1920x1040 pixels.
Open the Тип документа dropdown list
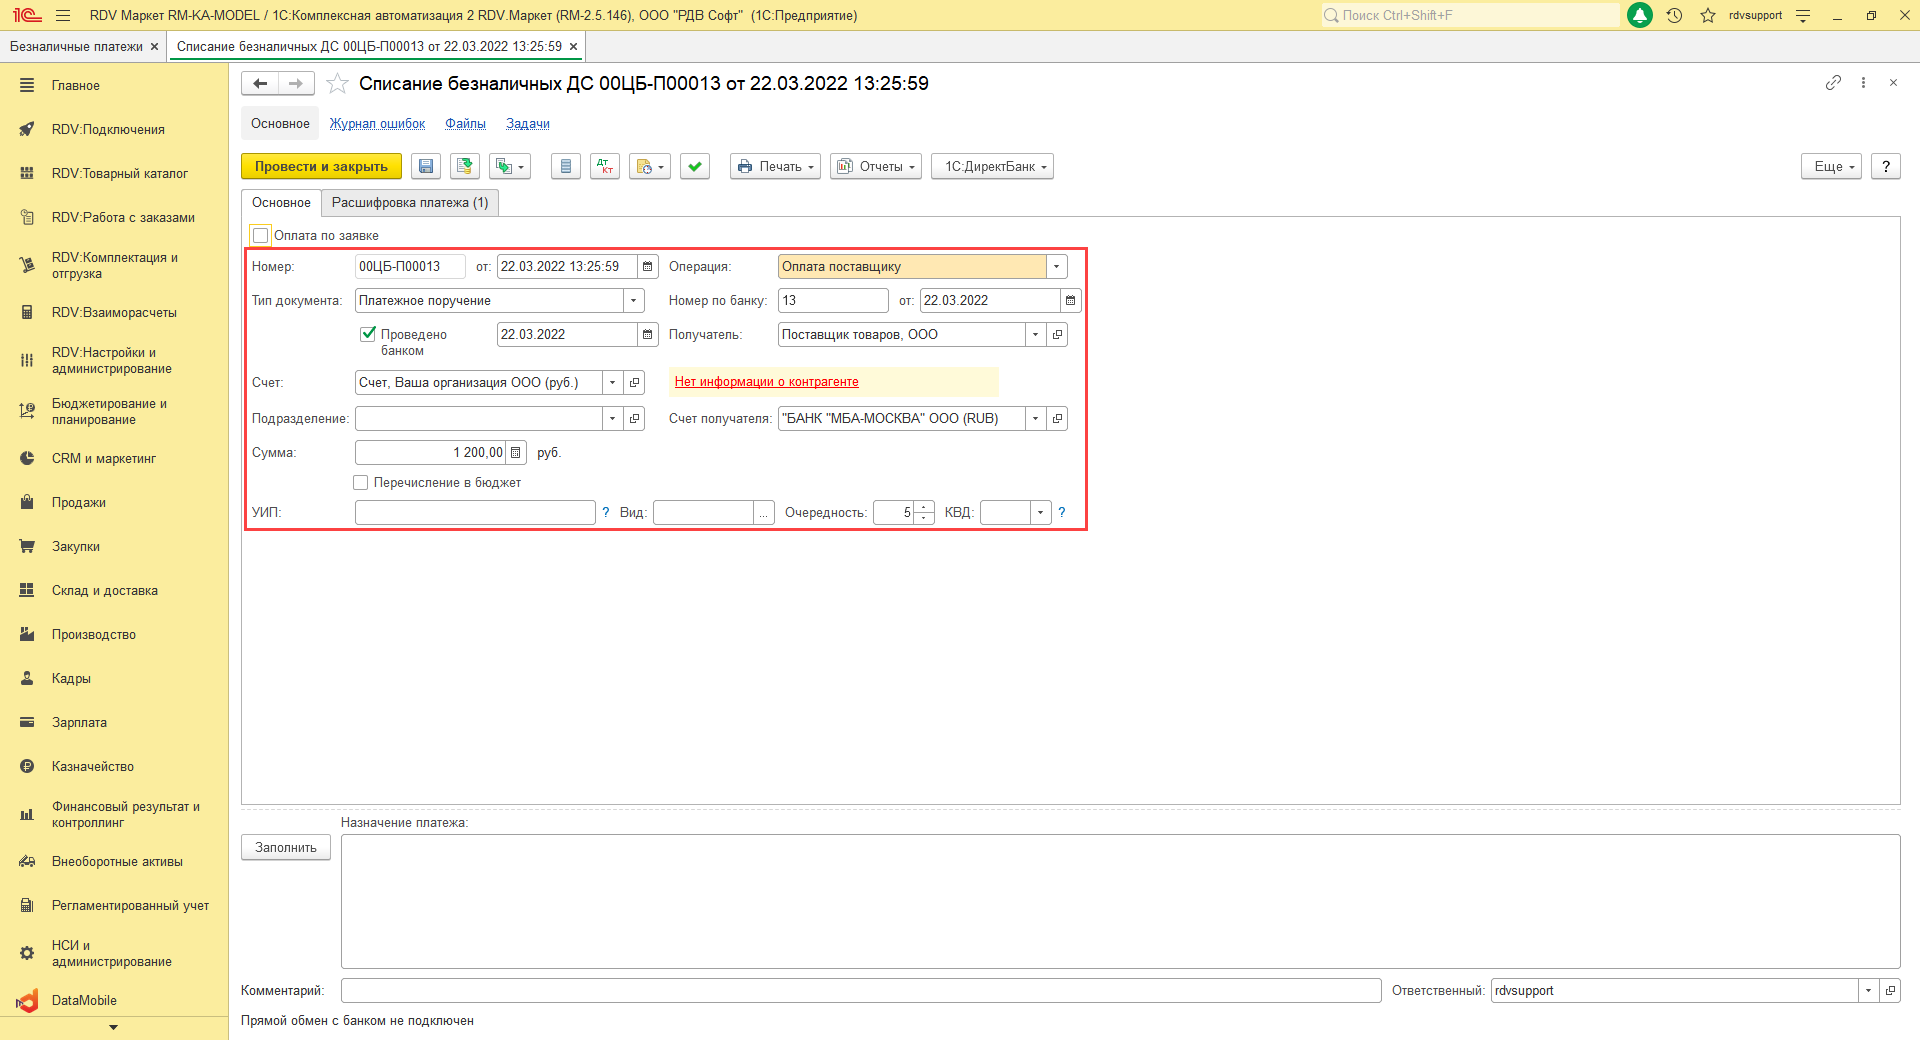(x=633, y=301)
